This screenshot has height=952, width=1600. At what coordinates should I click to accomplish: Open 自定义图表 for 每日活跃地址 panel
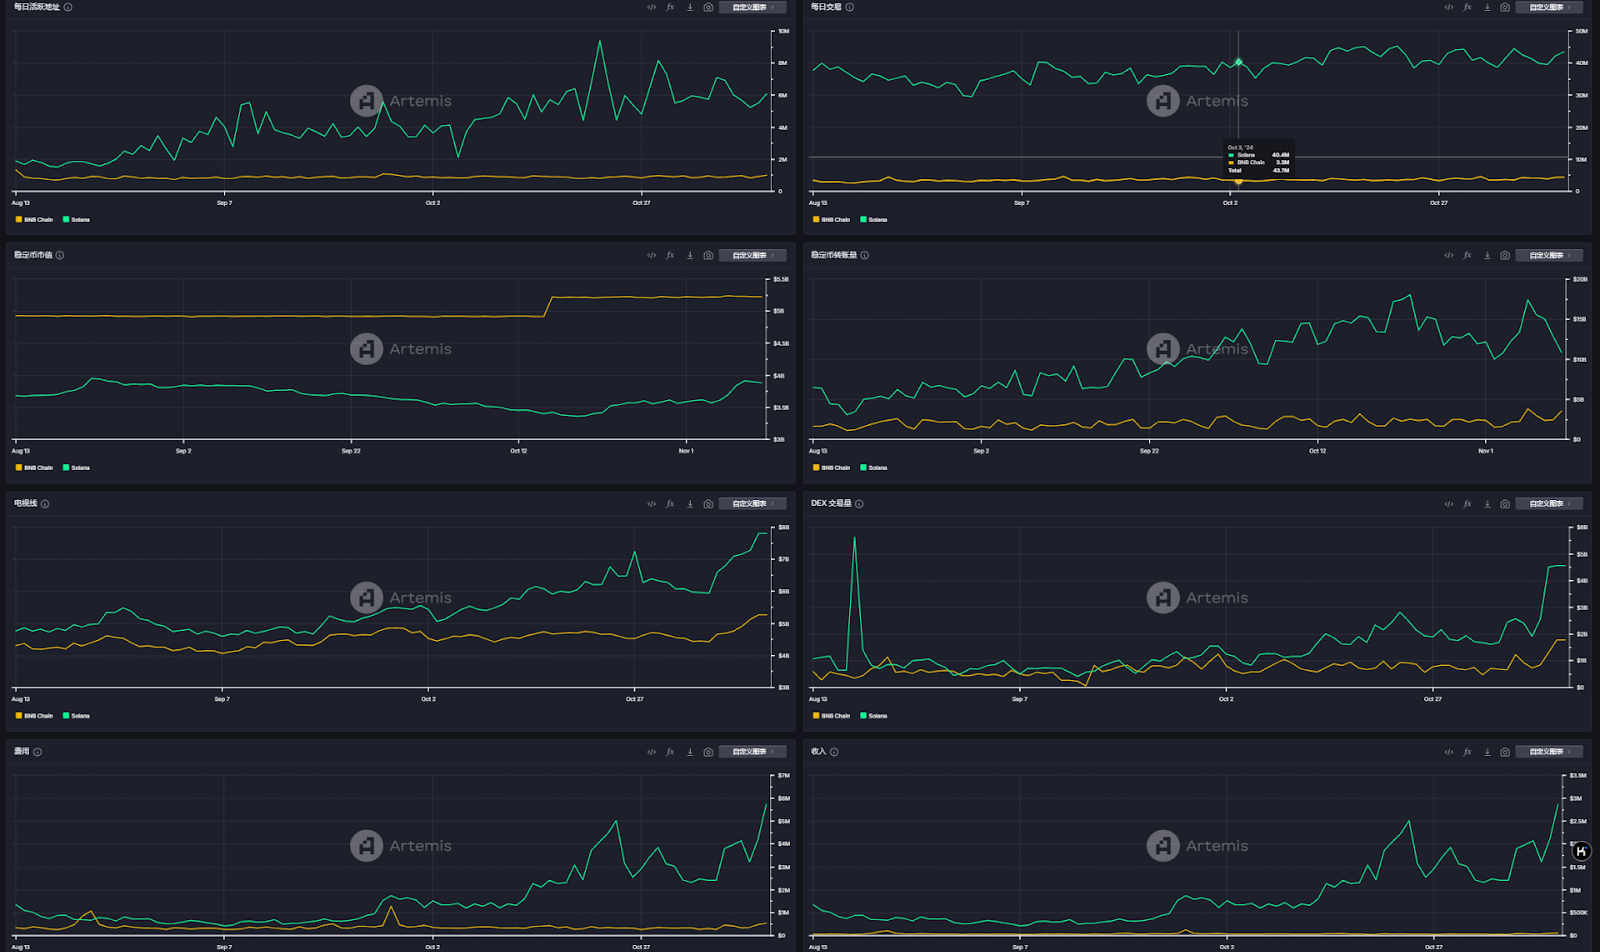point(752,7)
